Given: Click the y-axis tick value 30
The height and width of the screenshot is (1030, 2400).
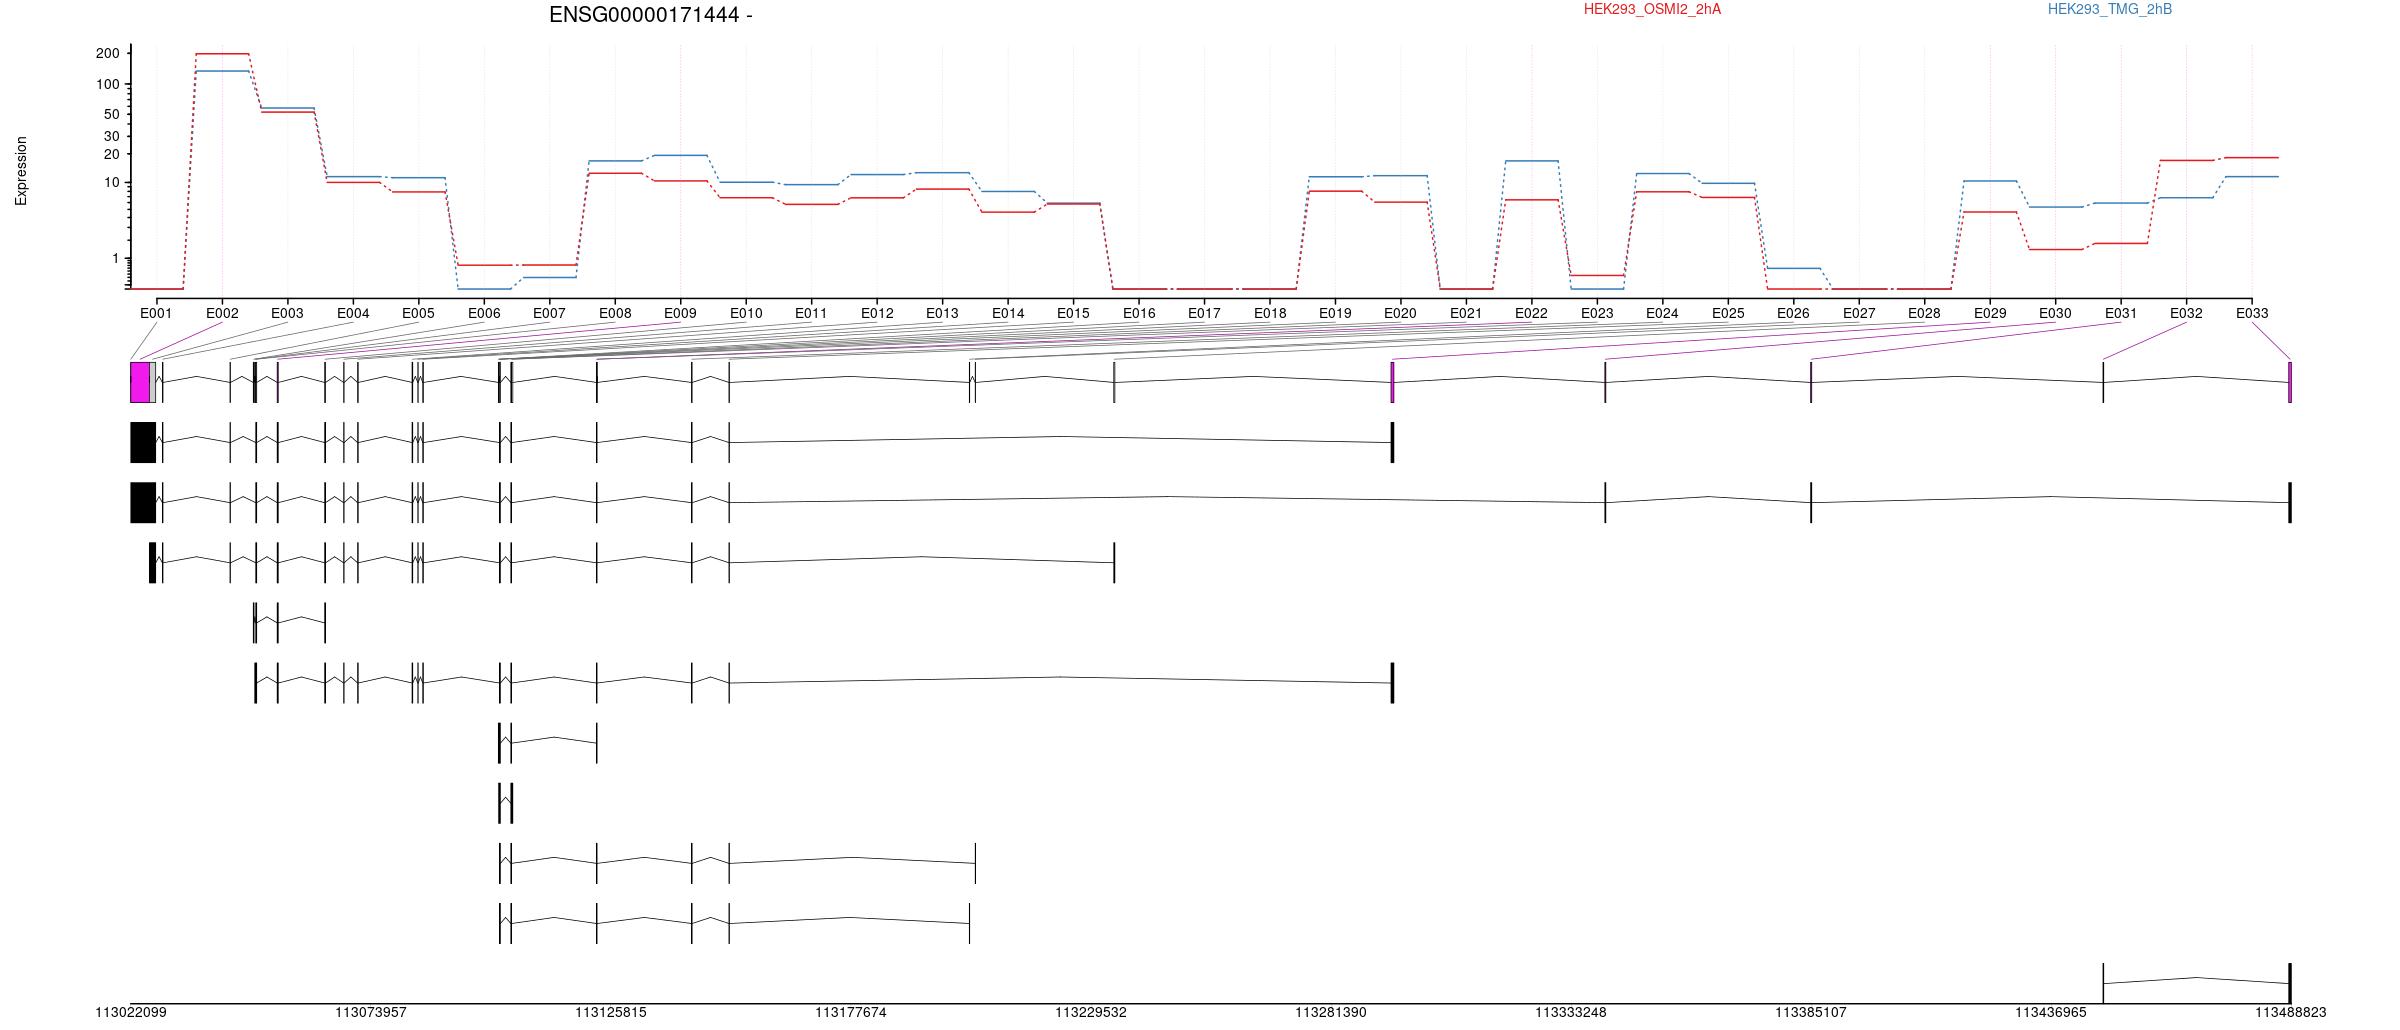Looking at the screenshot, I should 112,136.
